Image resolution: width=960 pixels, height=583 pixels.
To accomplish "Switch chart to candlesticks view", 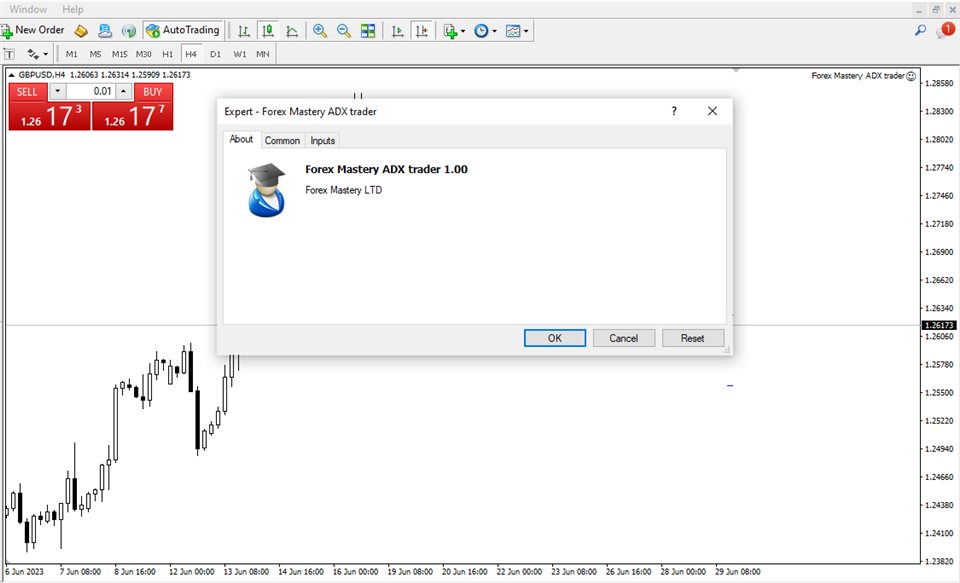I will coord(267,31).
